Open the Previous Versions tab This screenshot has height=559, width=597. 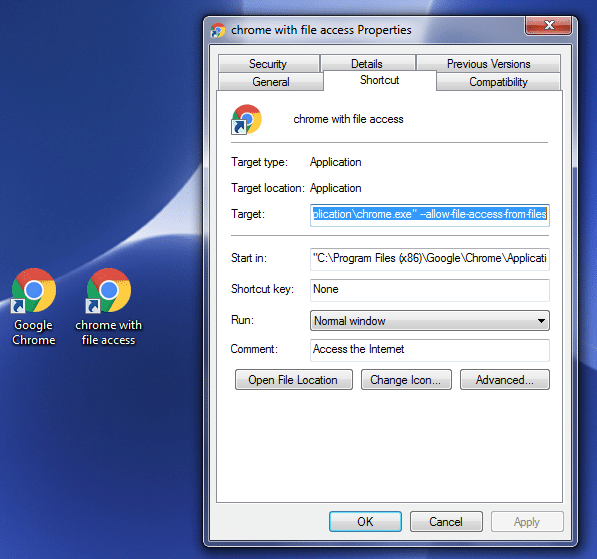(488, 64)
